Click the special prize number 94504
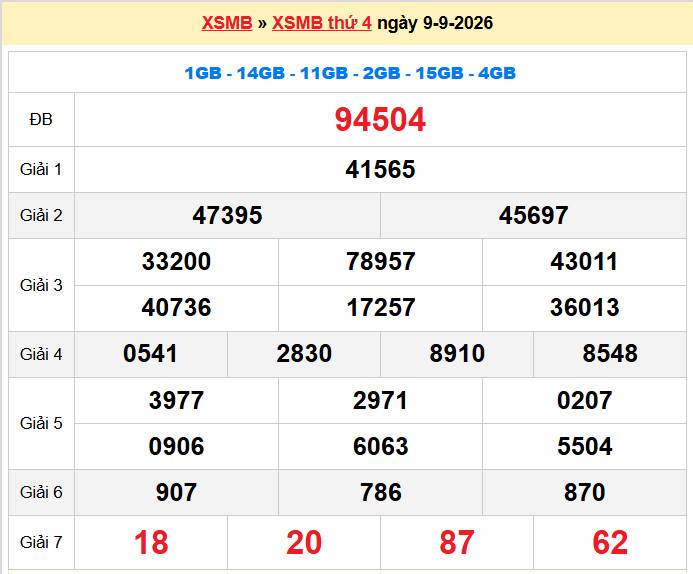This screenshot has height=574, width=693. (380, 120)
